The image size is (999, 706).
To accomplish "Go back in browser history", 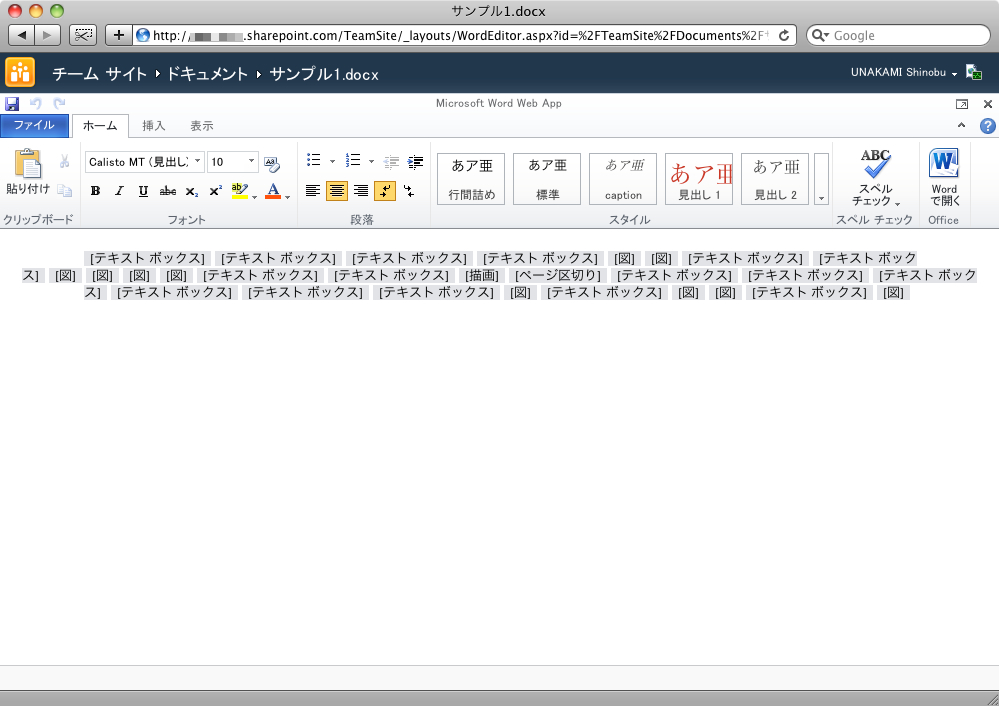I will tap(22, 35).
